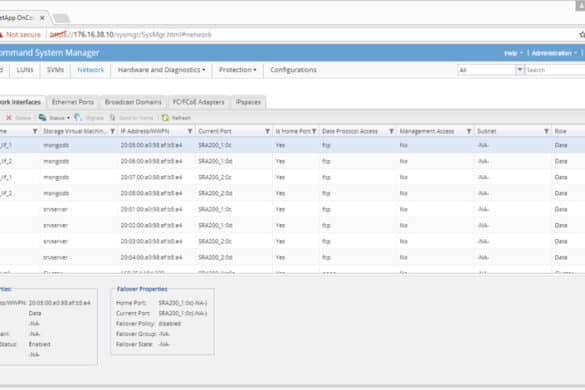Screen dimensions: 585x390
Task: Open the IP Address/WWPN column filter
Action: tap(190, 131)
